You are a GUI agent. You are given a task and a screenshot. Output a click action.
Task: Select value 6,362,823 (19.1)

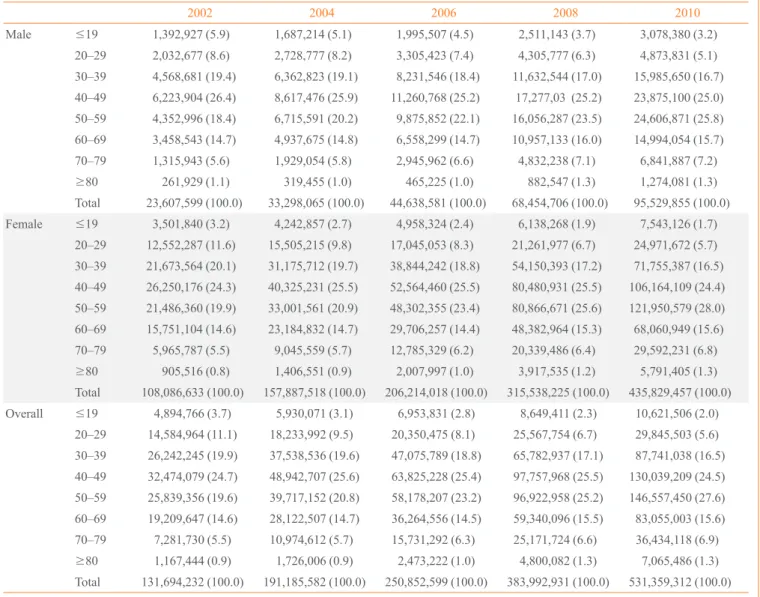point(316,77)
